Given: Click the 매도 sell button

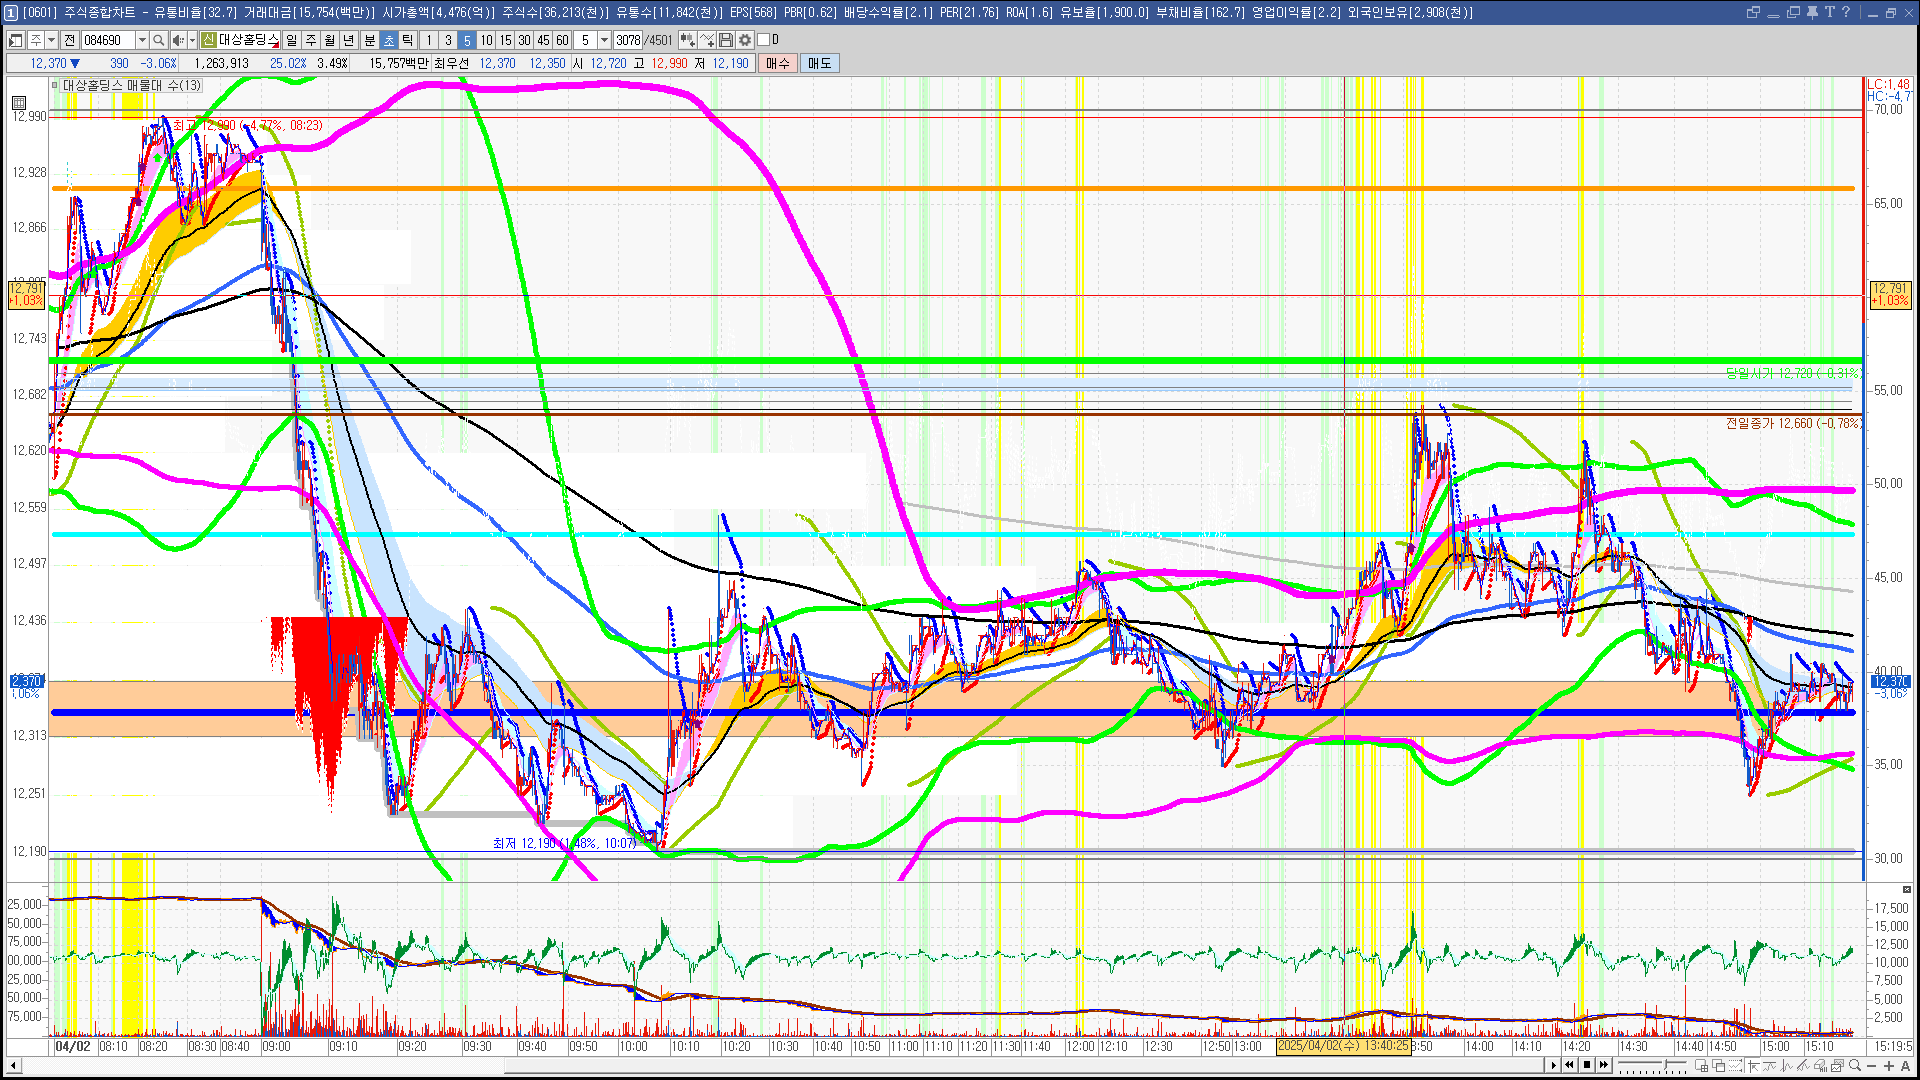Looking at the screenshot, I should coord(820,63).
